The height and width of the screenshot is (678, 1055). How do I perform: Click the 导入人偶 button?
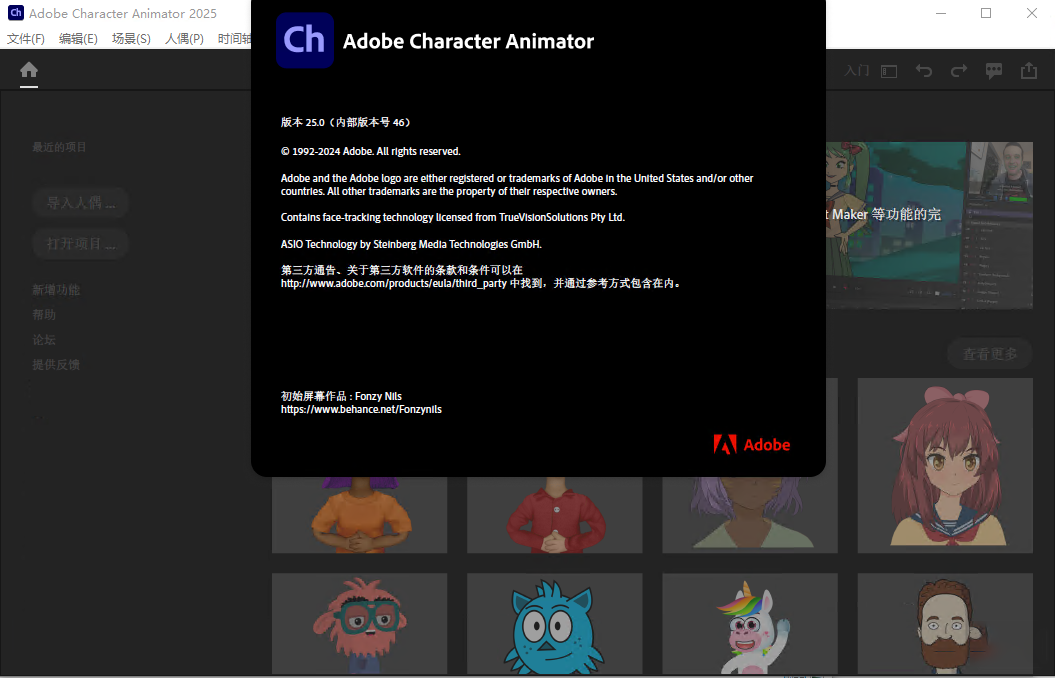80,202
